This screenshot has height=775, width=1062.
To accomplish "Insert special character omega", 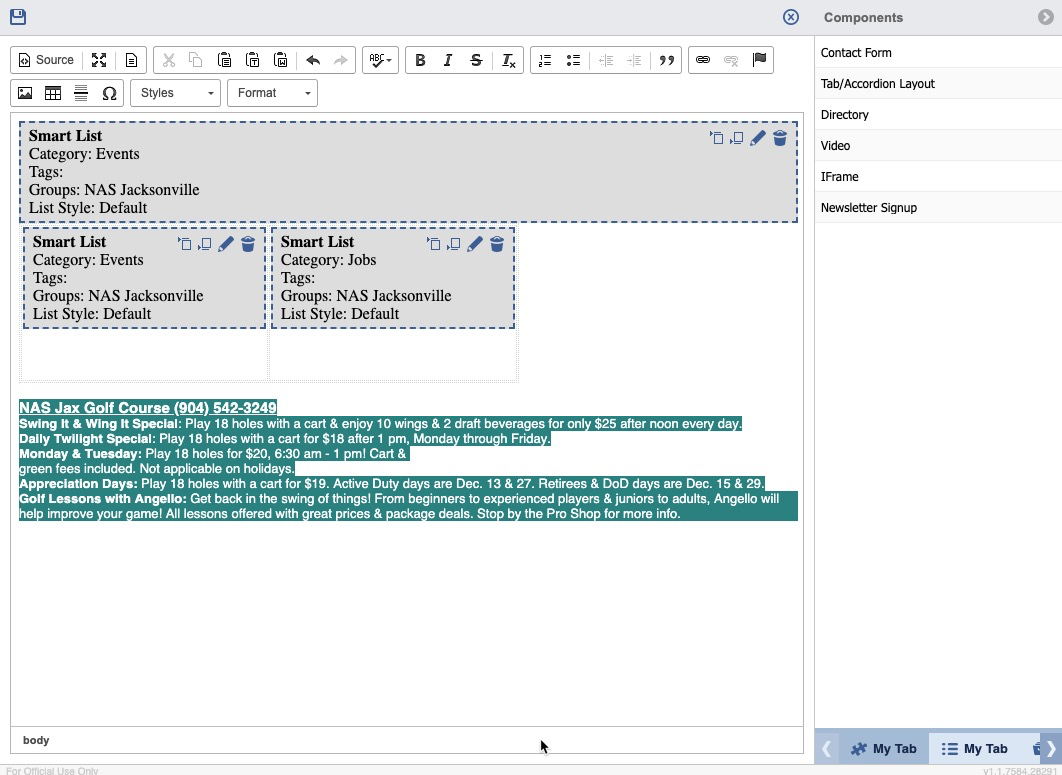I will coord(109,93).
